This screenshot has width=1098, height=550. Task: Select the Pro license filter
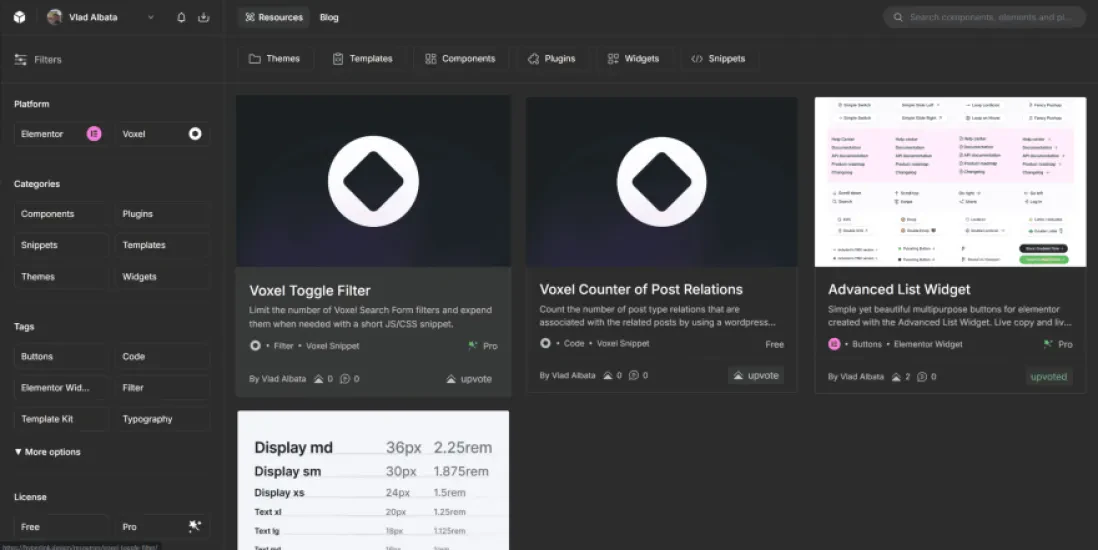[162, 527]
